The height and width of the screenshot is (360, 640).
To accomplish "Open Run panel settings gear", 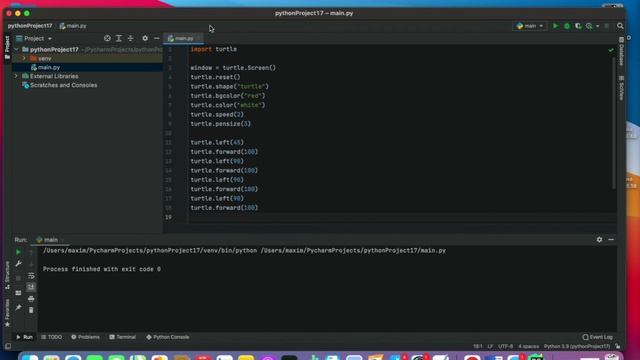I will click(599, 240).
